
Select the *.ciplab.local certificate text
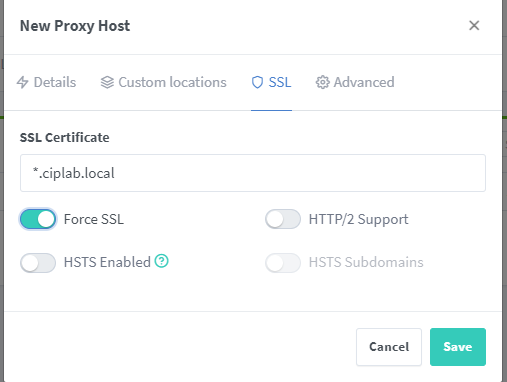pyautogui.click(x=74, y=173)
